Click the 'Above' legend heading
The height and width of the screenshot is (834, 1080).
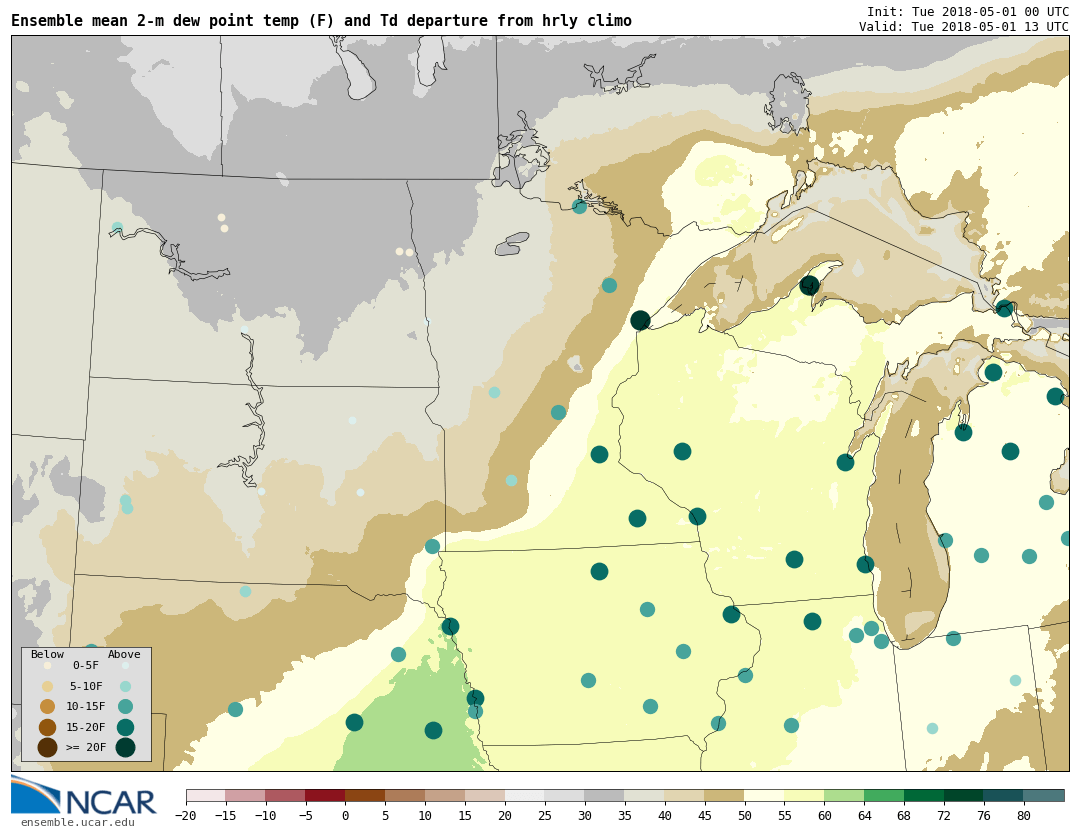[124, 654]
